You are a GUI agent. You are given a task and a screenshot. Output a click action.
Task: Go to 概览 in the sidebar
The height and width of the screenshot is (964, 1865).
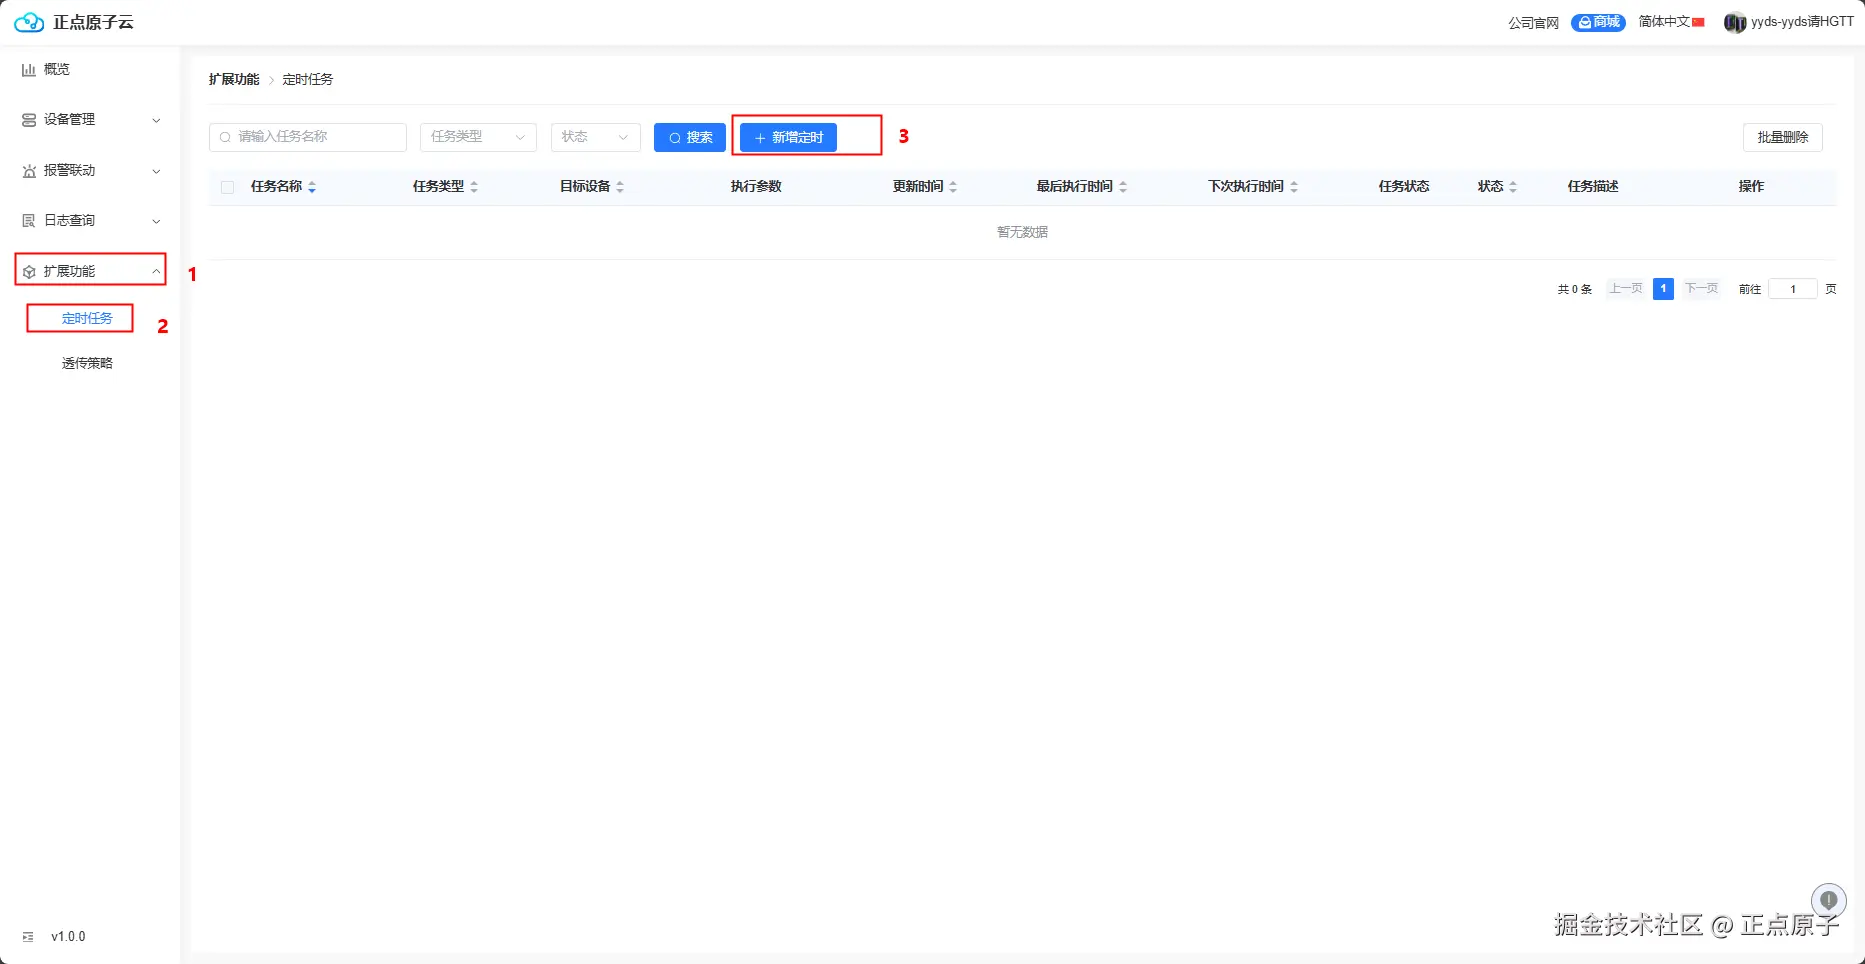tap(57, 69)
